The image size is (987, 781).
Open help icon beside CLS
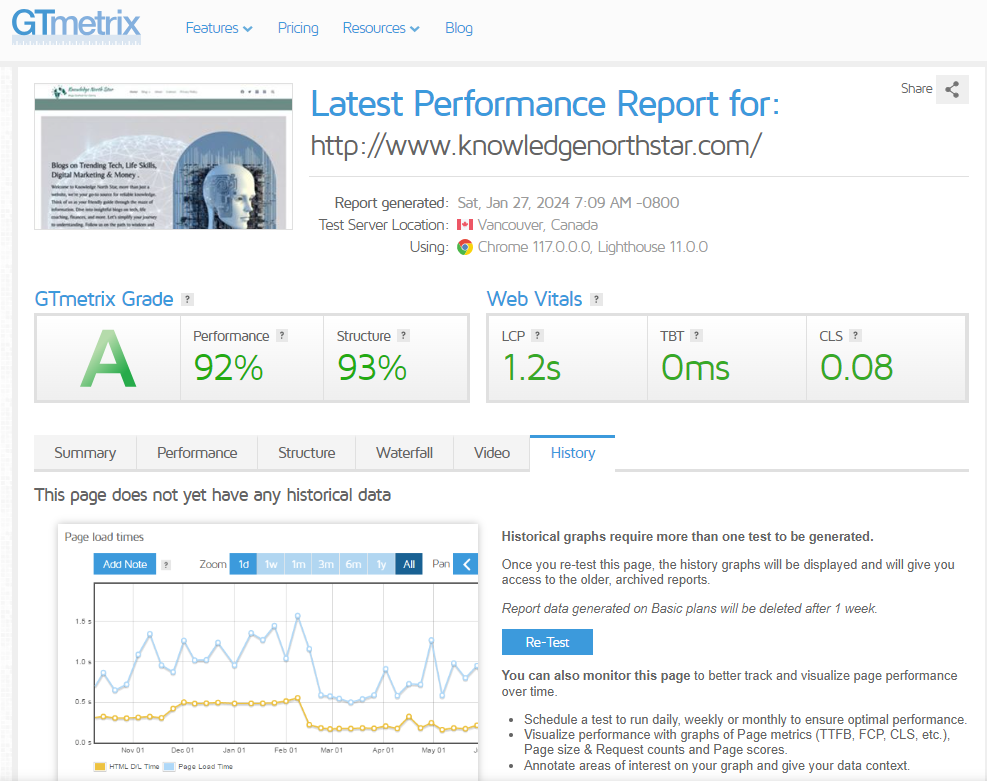(x=855, y=335)
